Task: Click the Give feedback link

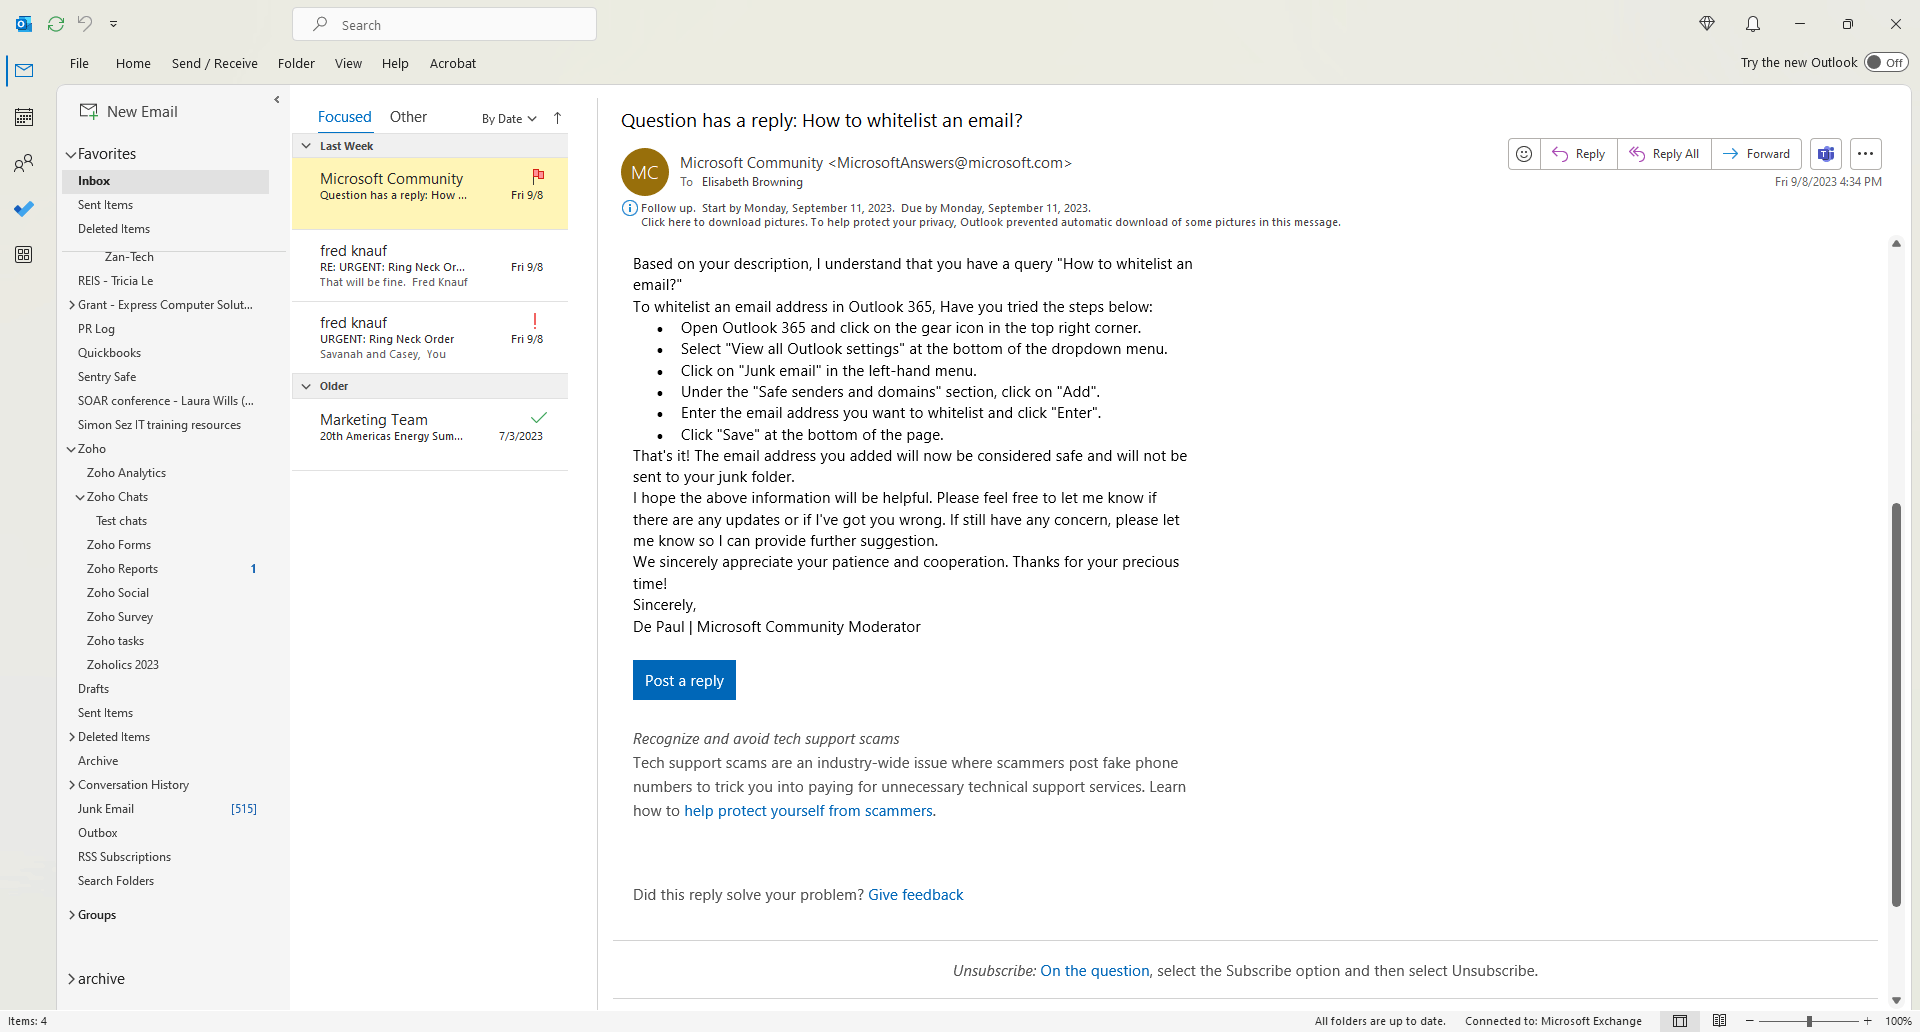Action: pyautogui.click(x=916, y=895)
